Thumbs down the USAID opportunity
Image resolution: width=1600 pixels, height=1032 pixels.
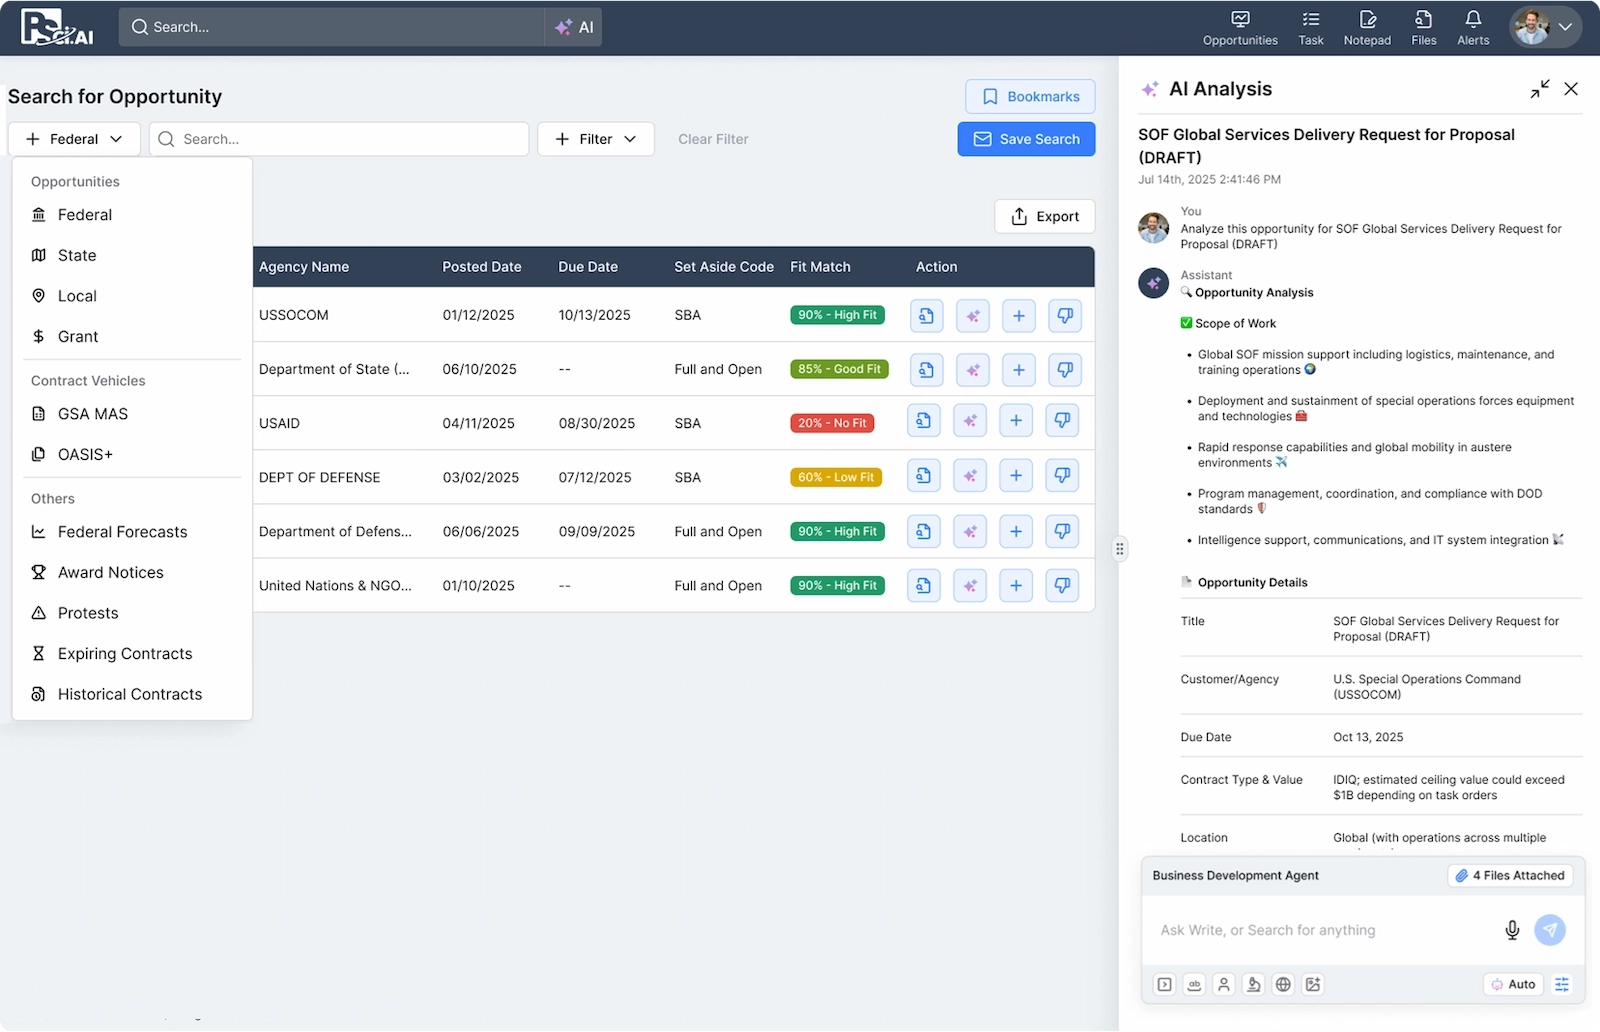(x=1062, y=421)
